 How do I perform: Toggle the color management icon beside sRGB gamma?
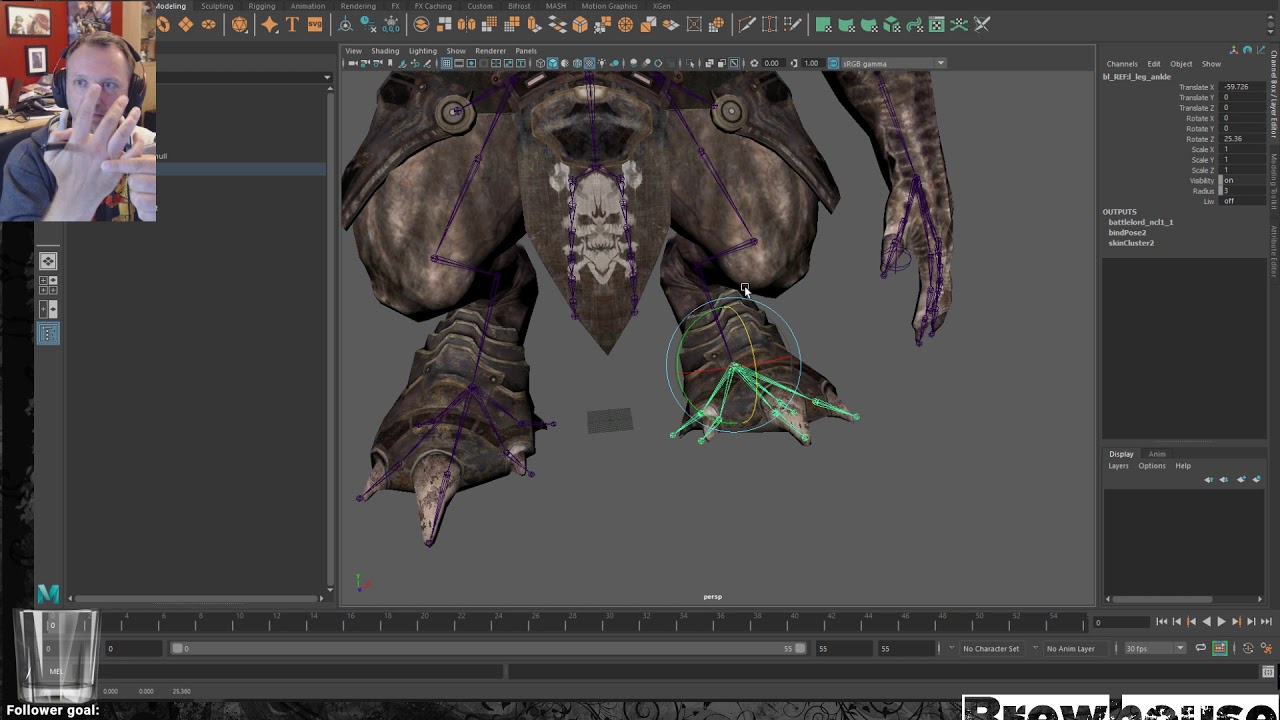833,63
